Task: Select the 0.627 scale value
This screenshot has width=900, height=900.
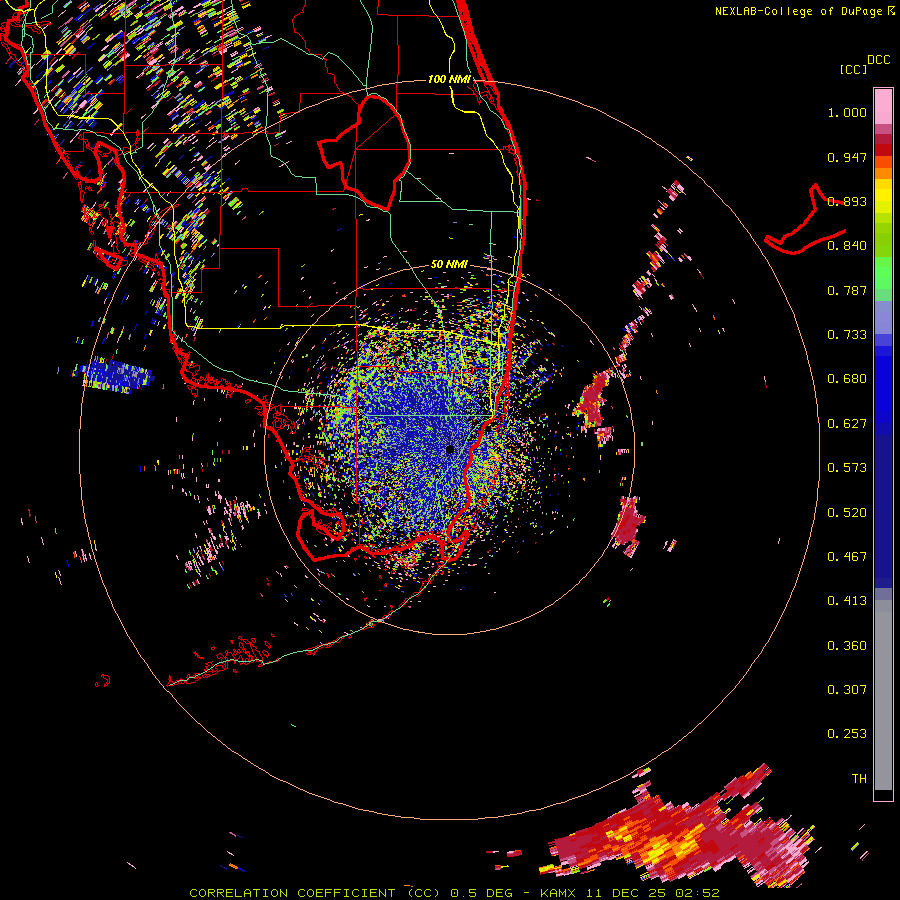Action: click(x=847, y=424)
